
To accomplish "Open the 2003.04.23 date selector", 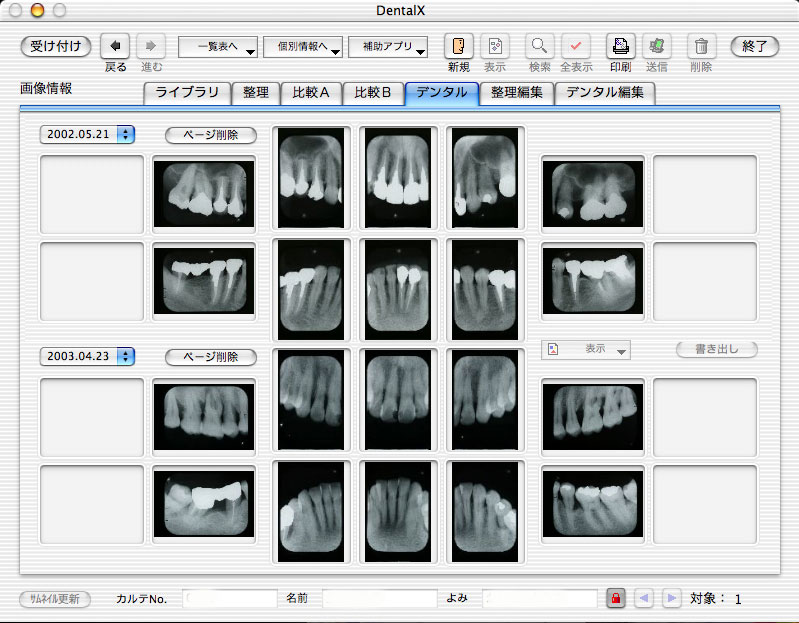I will point(87,356).
